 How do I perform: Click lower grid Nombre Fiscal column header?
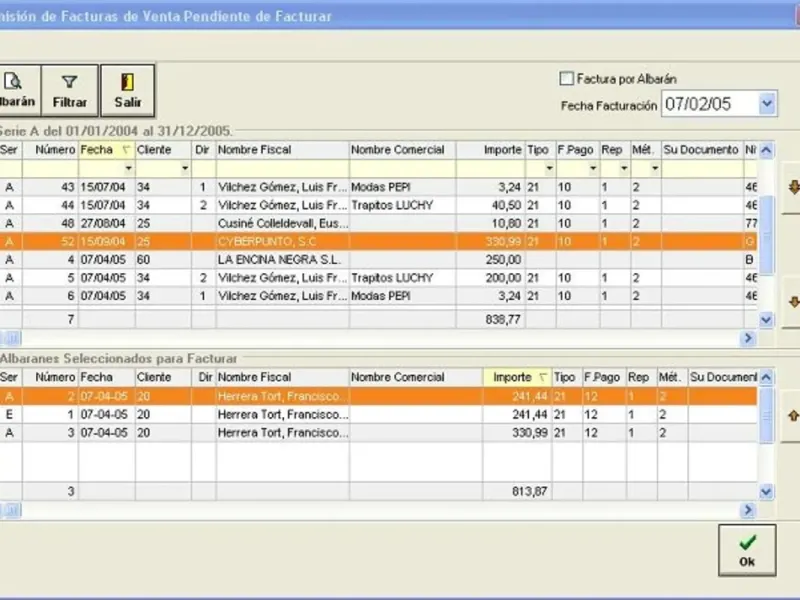point(283,378)
